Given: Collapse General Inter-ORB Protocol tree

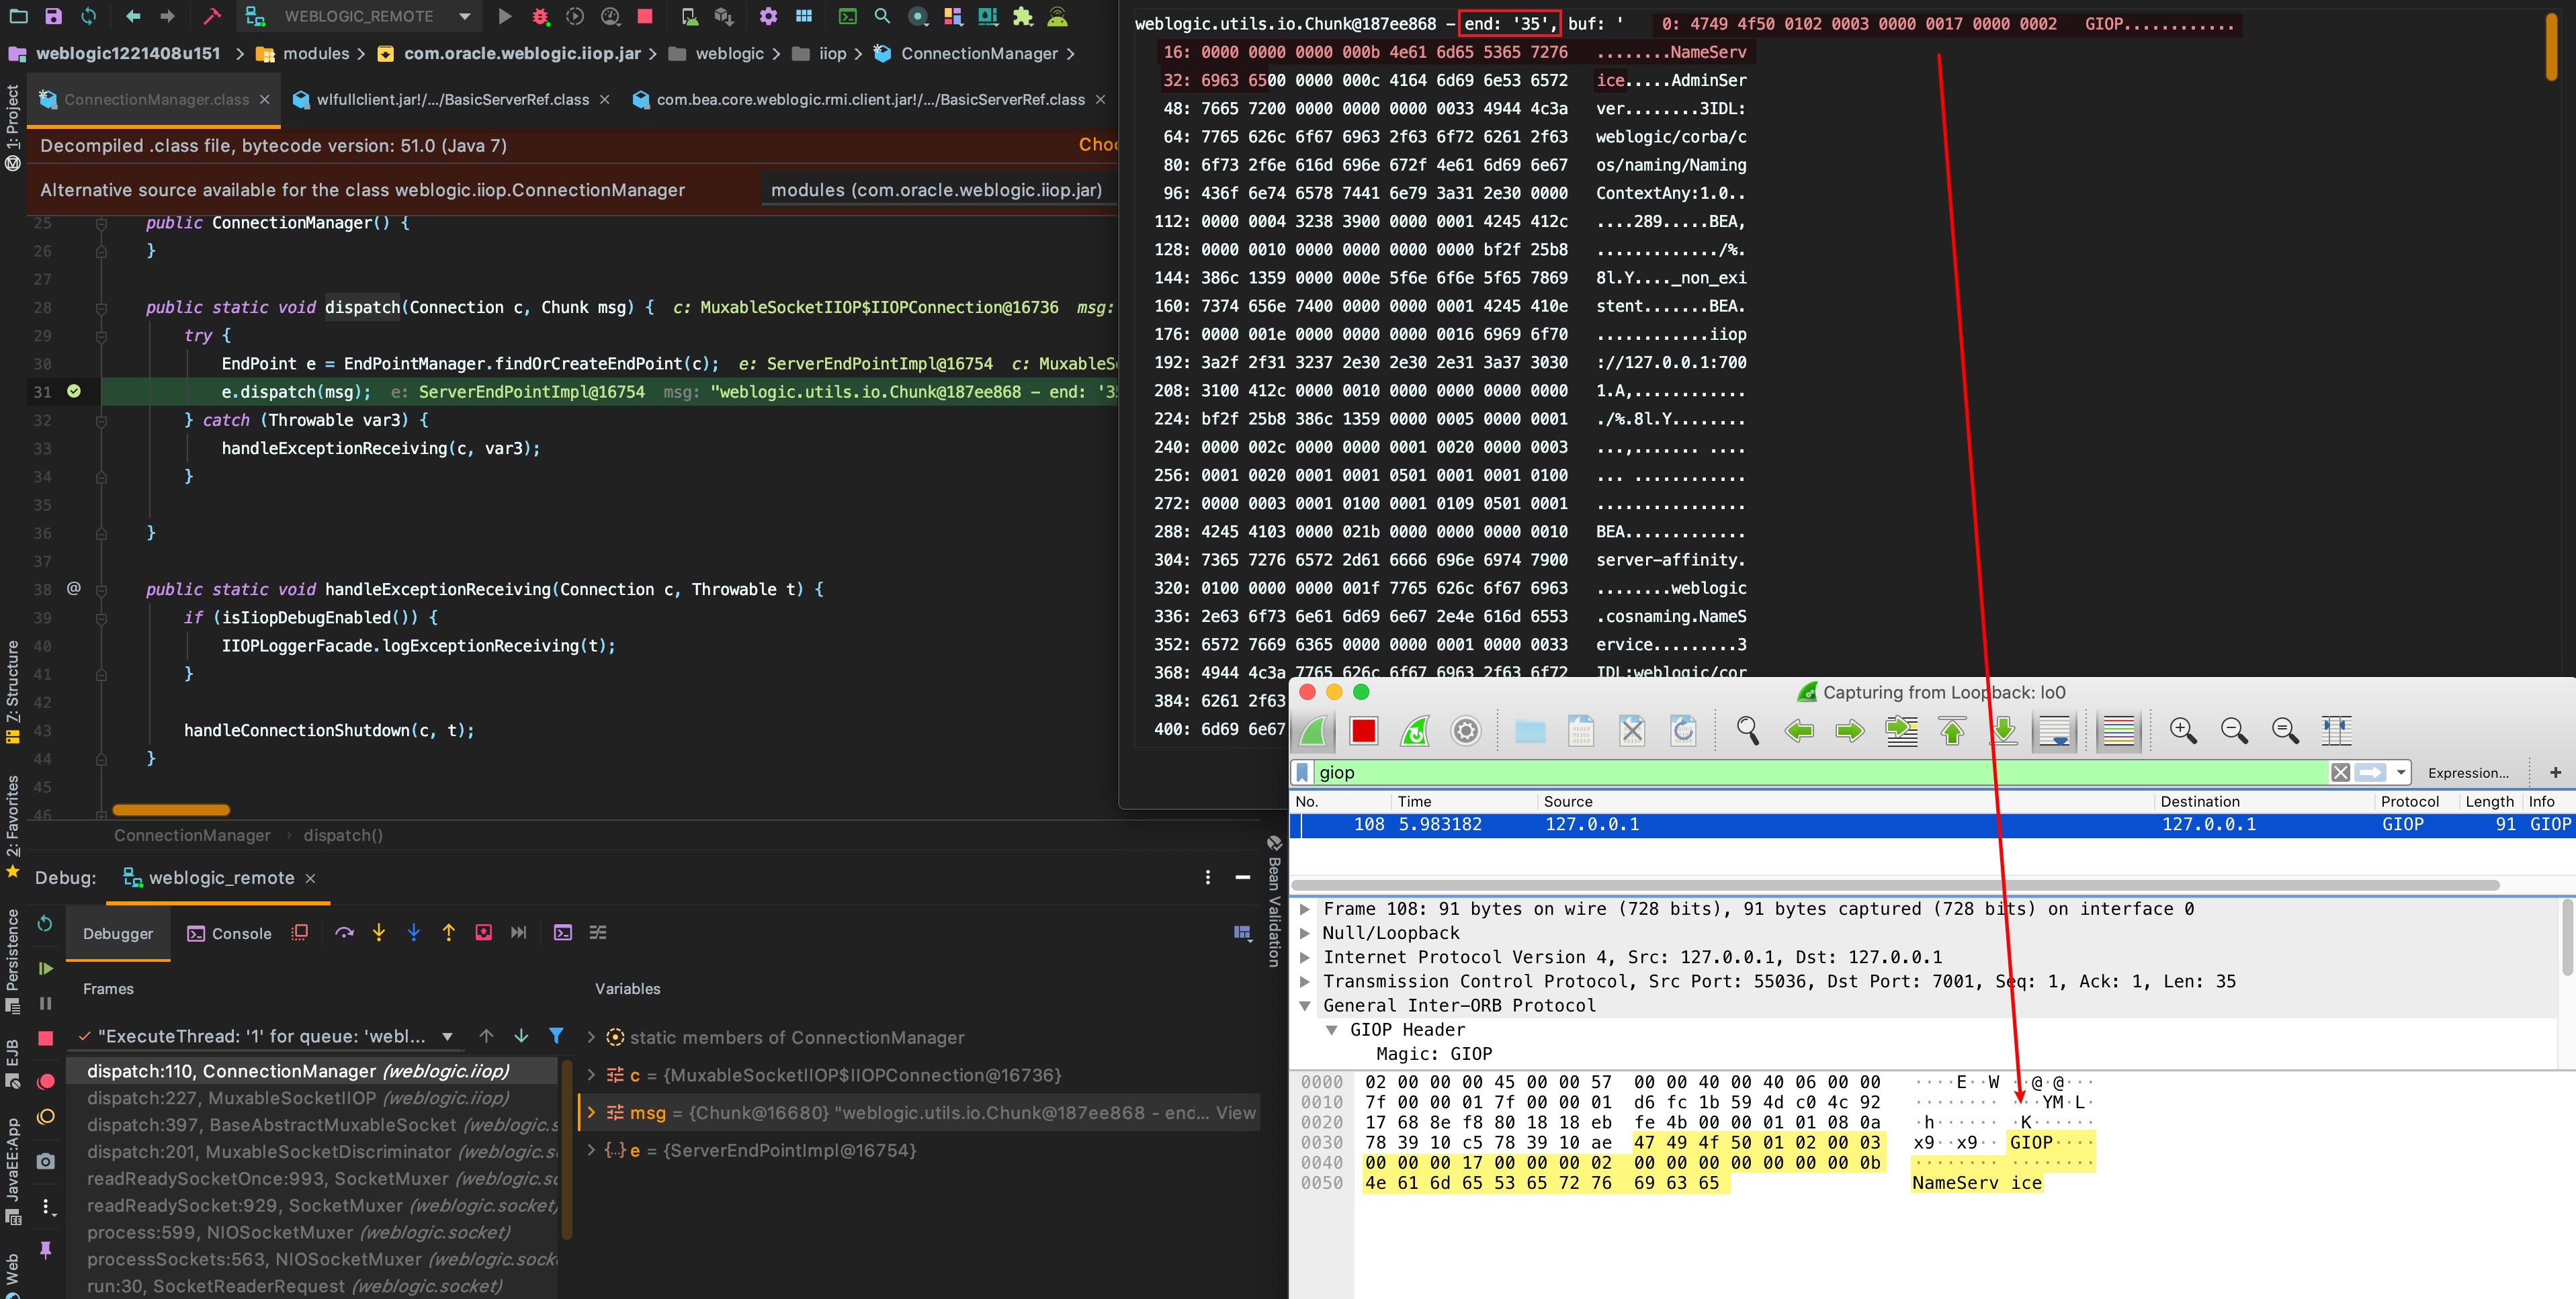Looking at the screenshot, I should click(1305, 1006).
